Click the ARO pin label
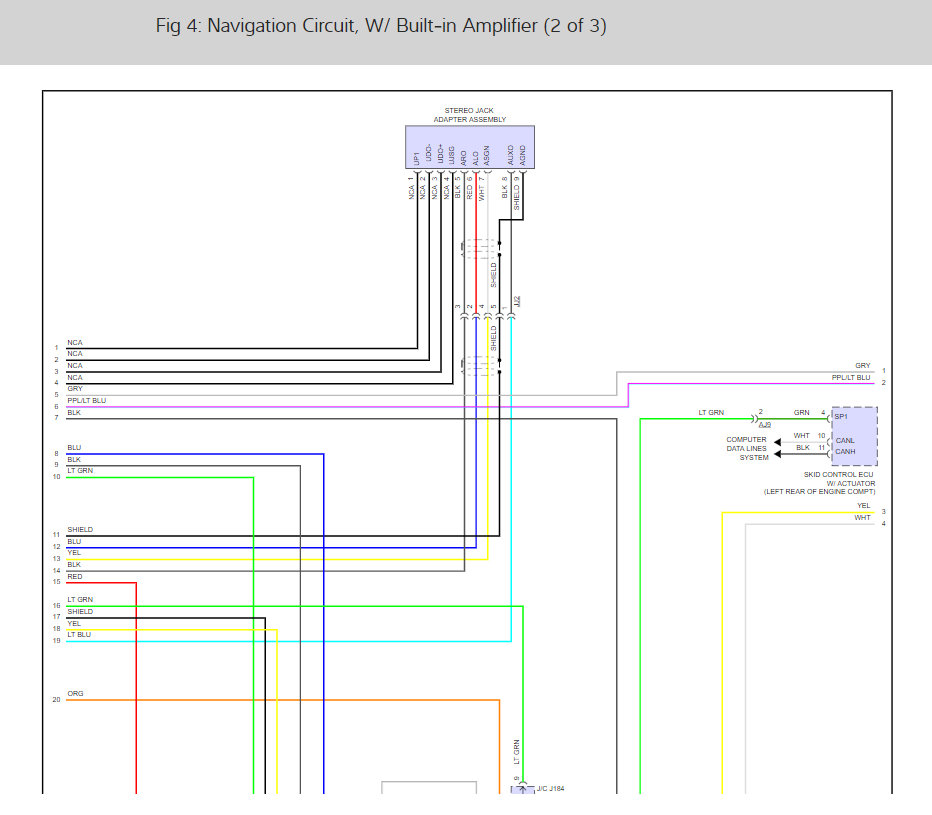 pos(464,158)
